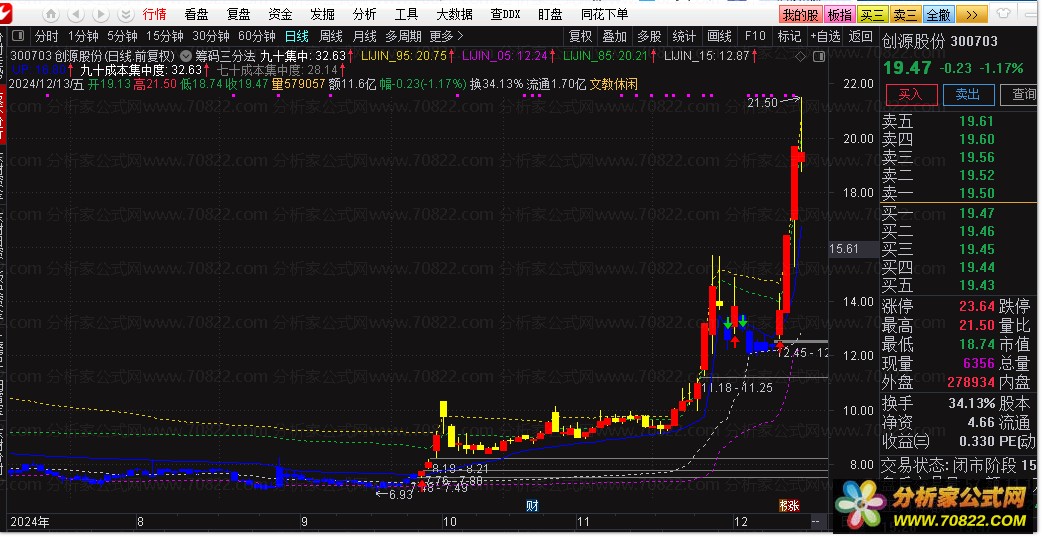The image size is (1043, 537).
Task: Click the forward navigation arrow
Action: tap(100, 14)
